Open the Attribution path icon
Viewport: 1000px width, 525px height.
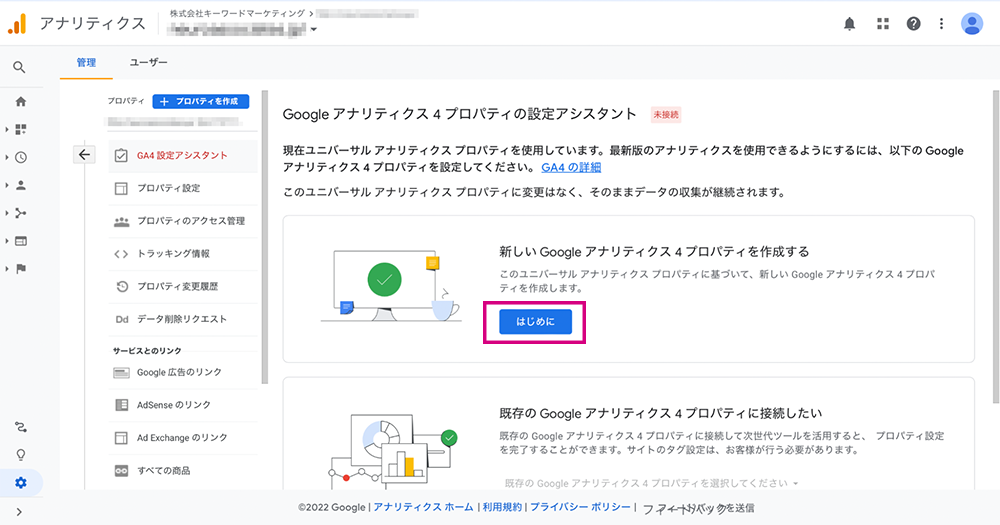coord(20,427)
